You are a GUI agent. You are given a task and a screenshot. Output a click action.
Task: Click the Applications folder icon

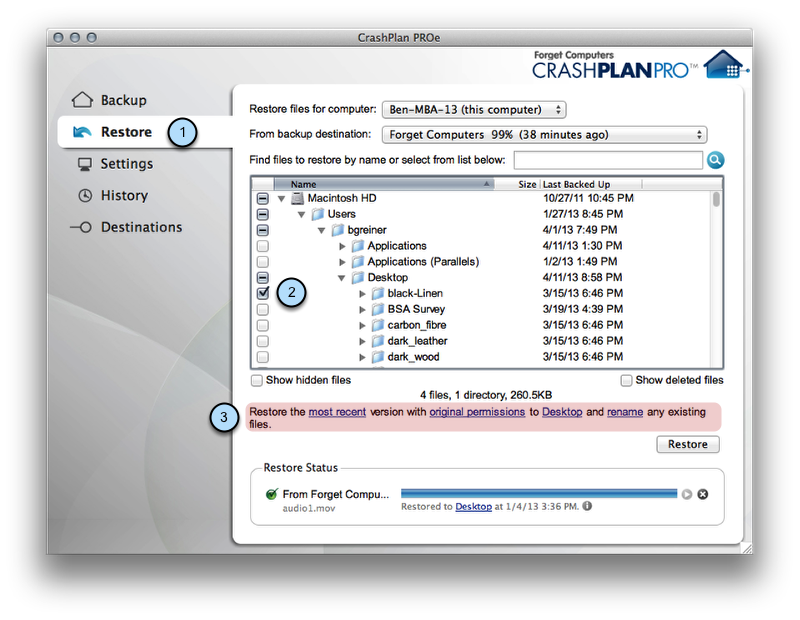(x=358, y=245)
